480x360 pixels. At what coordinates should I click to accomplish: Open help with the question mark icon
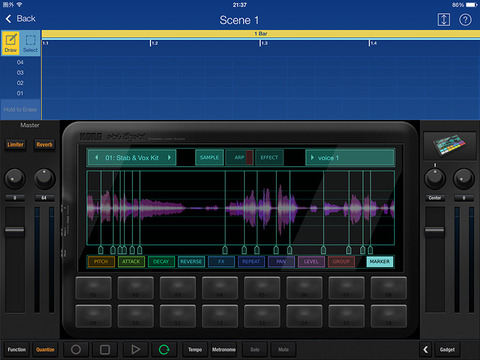[x=465, y=20]
